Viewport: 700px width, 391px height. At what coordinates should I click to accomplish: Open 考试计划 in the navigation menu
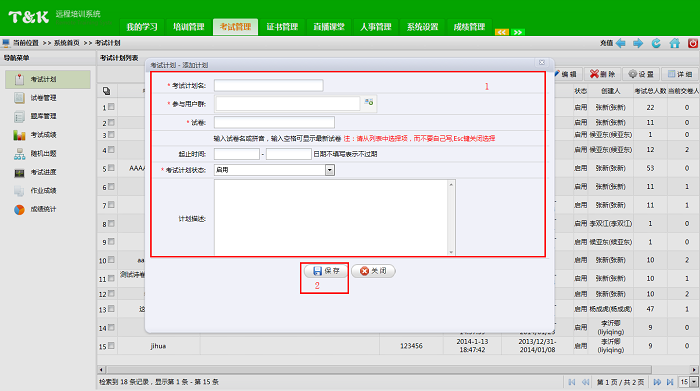tap(48, 79)
